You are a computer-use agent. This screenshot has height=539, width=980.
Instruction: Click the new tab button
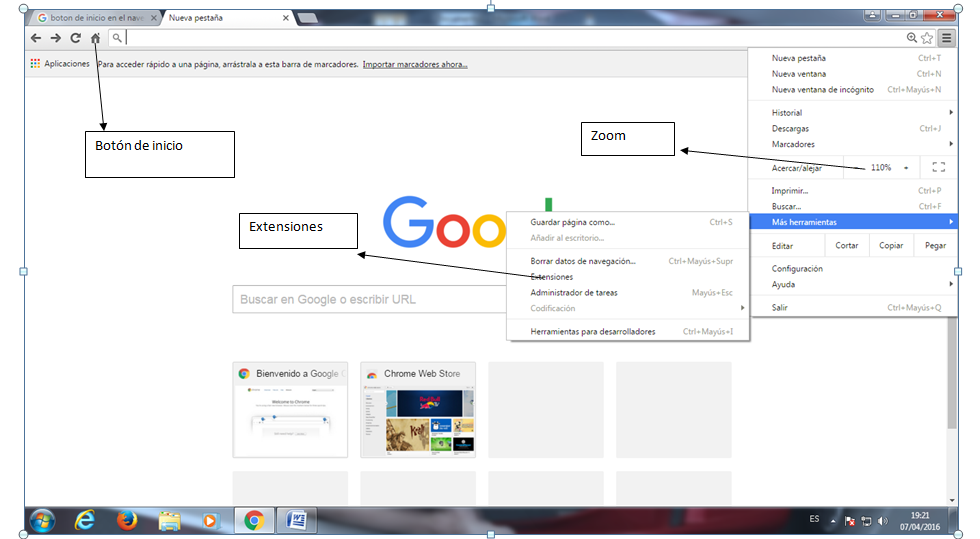pyautogui.click(x=307, y=18)
